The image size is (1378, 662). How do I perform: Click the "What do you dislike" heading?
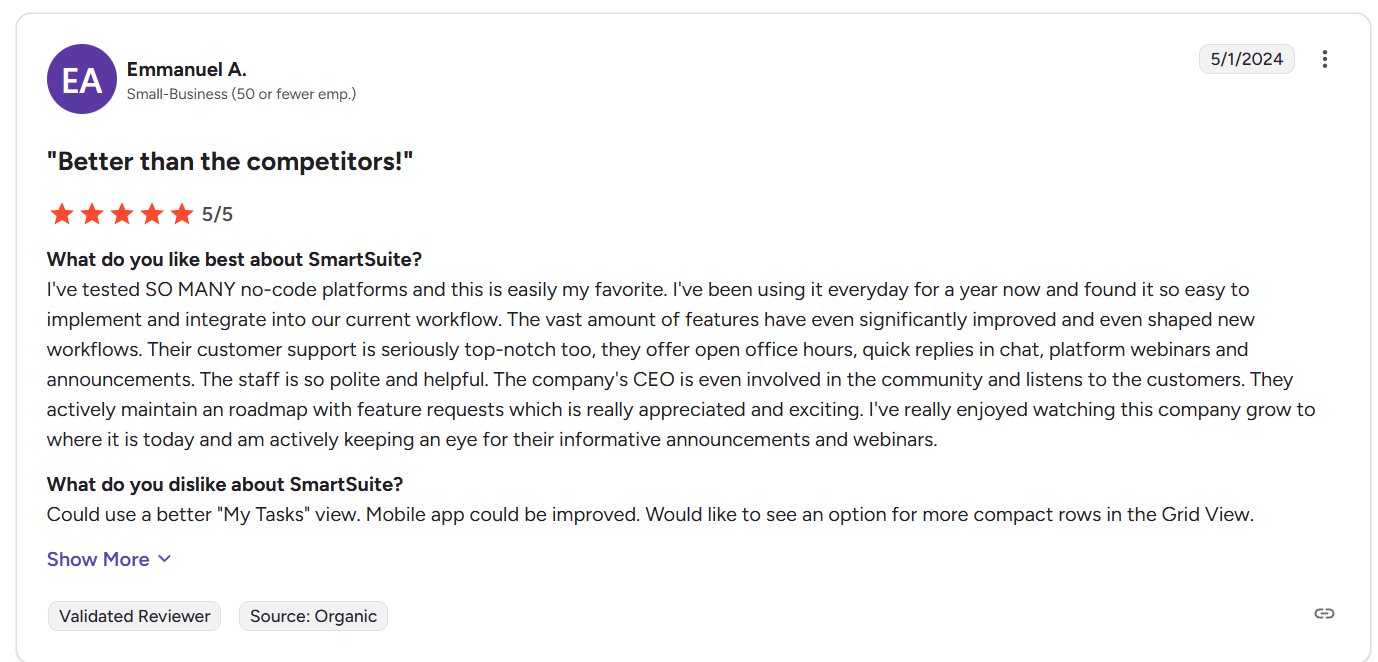225,484
